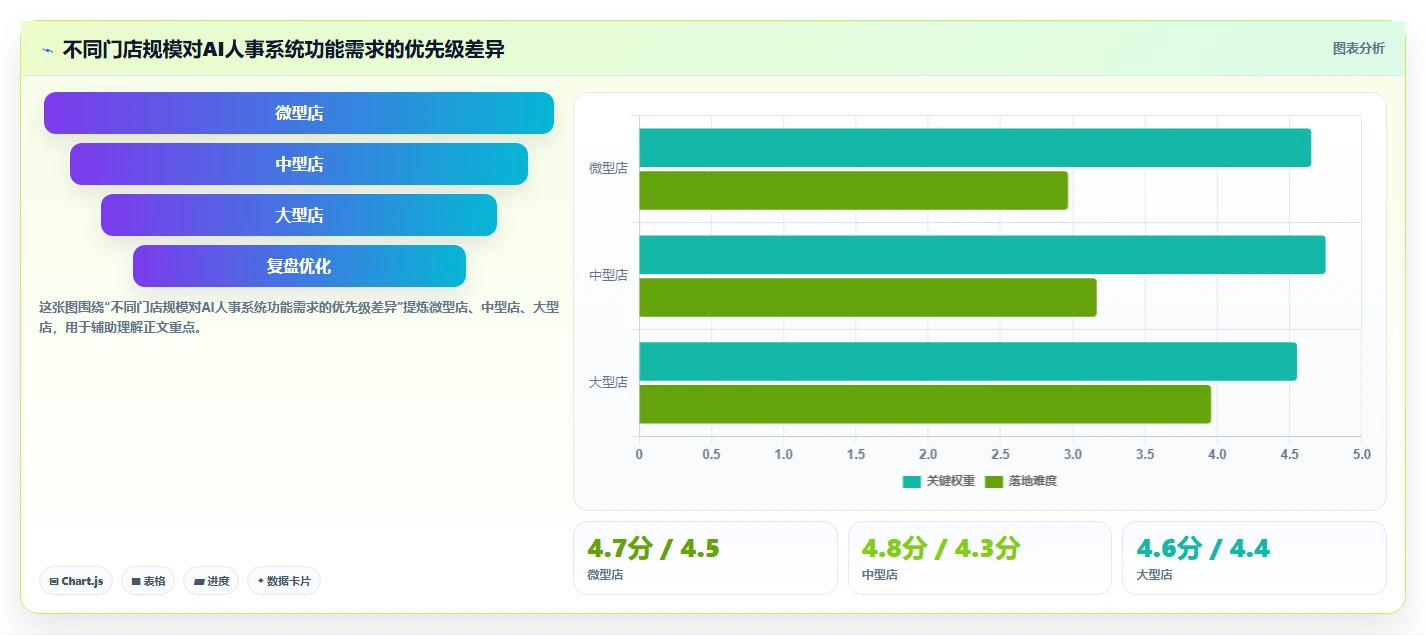Toggle the 落地难度 legend swatch

point(993,481)
